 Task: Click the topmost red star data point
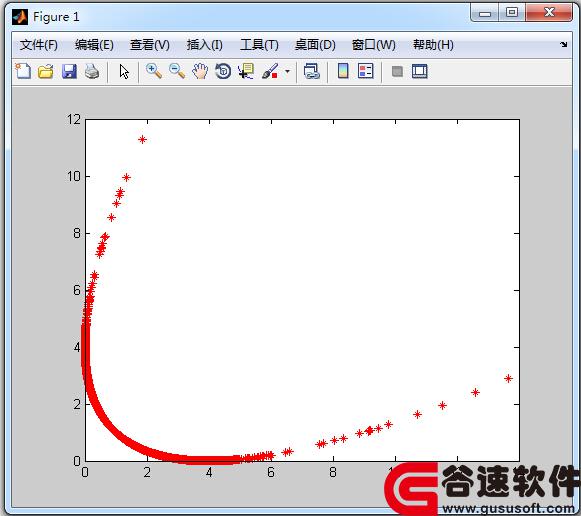click(142, 140)
